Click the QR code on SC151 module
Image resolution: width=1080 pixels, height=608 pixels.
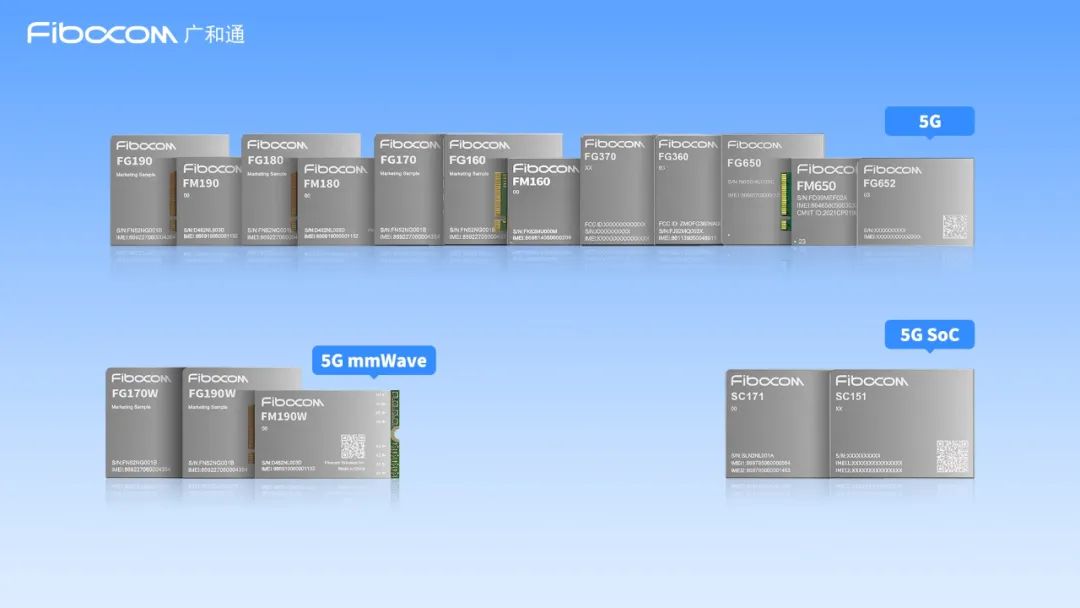951,456
